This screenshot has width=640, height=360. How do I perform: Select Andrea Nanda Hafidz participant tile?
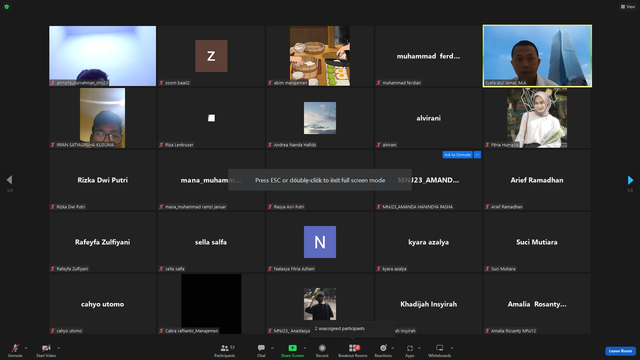click(320, 118)
